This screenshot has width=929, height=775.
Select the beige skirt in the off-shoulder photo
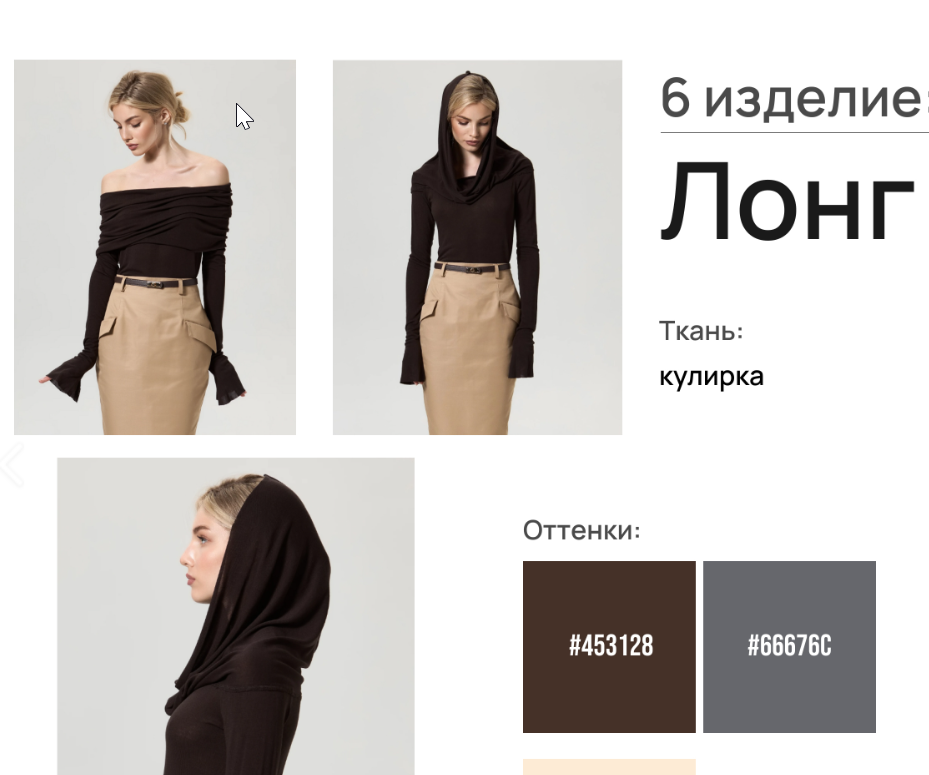click(x=156, y=358)
